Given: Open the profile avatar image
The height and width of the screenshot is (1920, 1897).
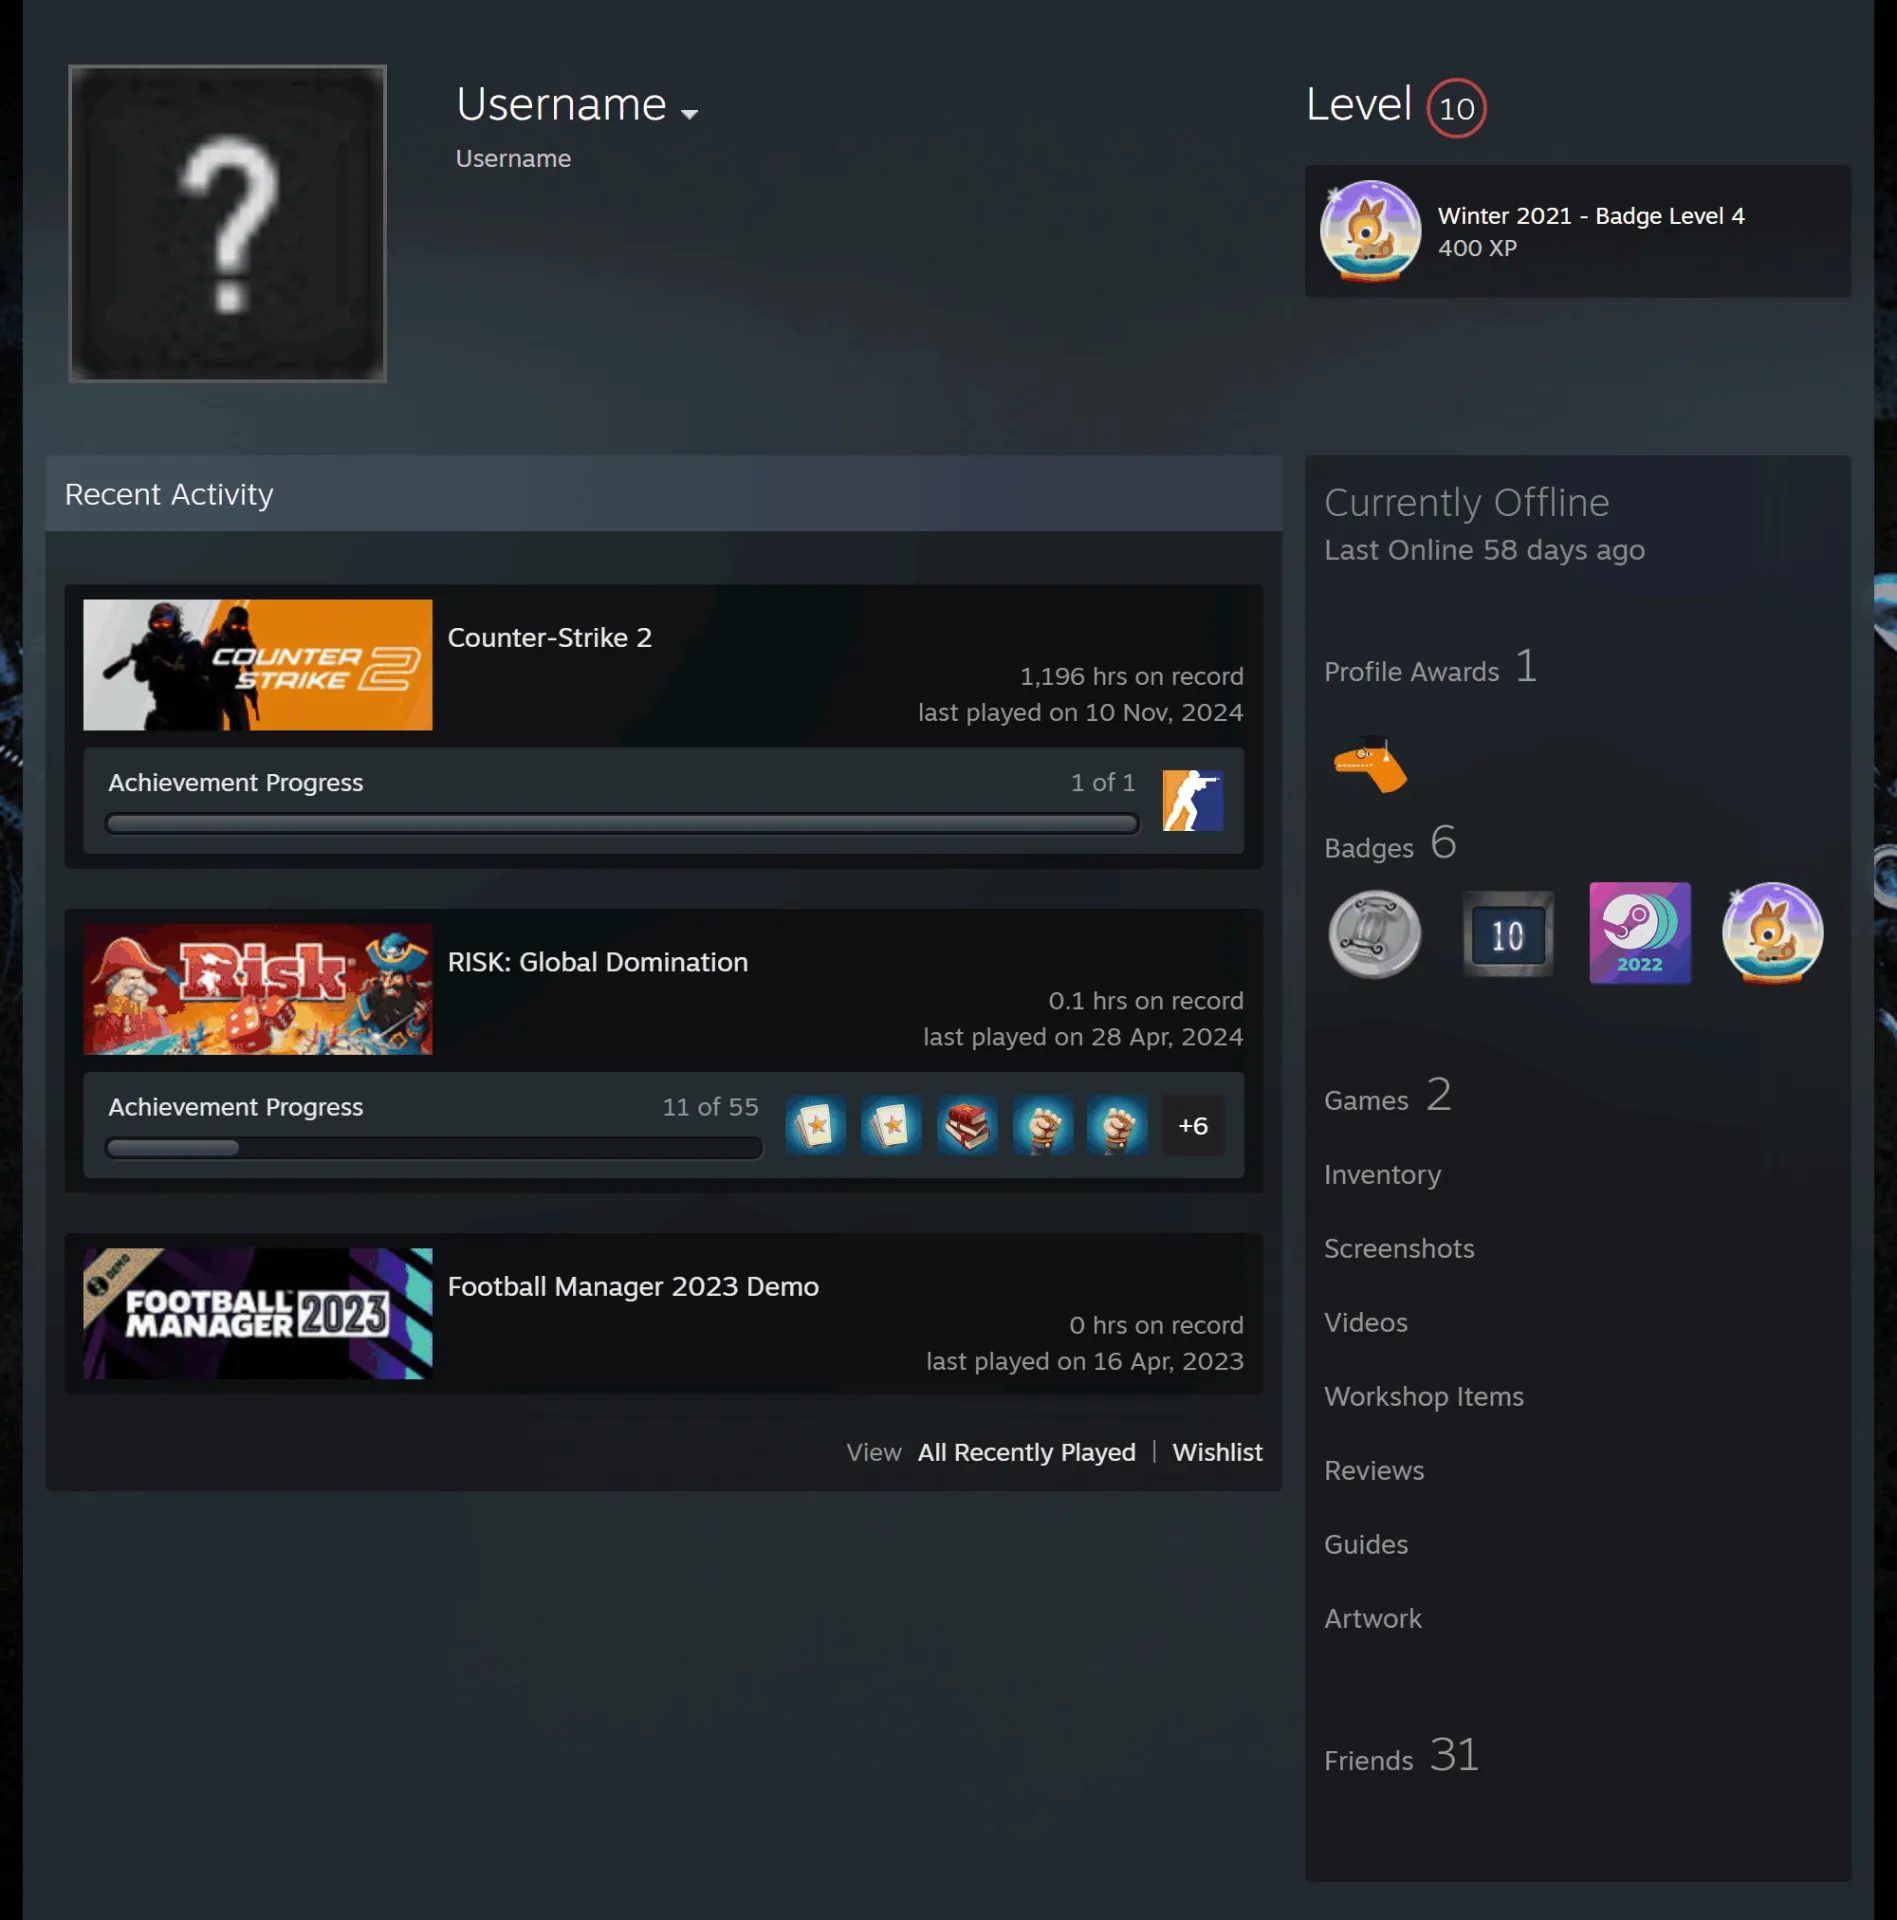Looking at the screenshot, I should [228, 224].
